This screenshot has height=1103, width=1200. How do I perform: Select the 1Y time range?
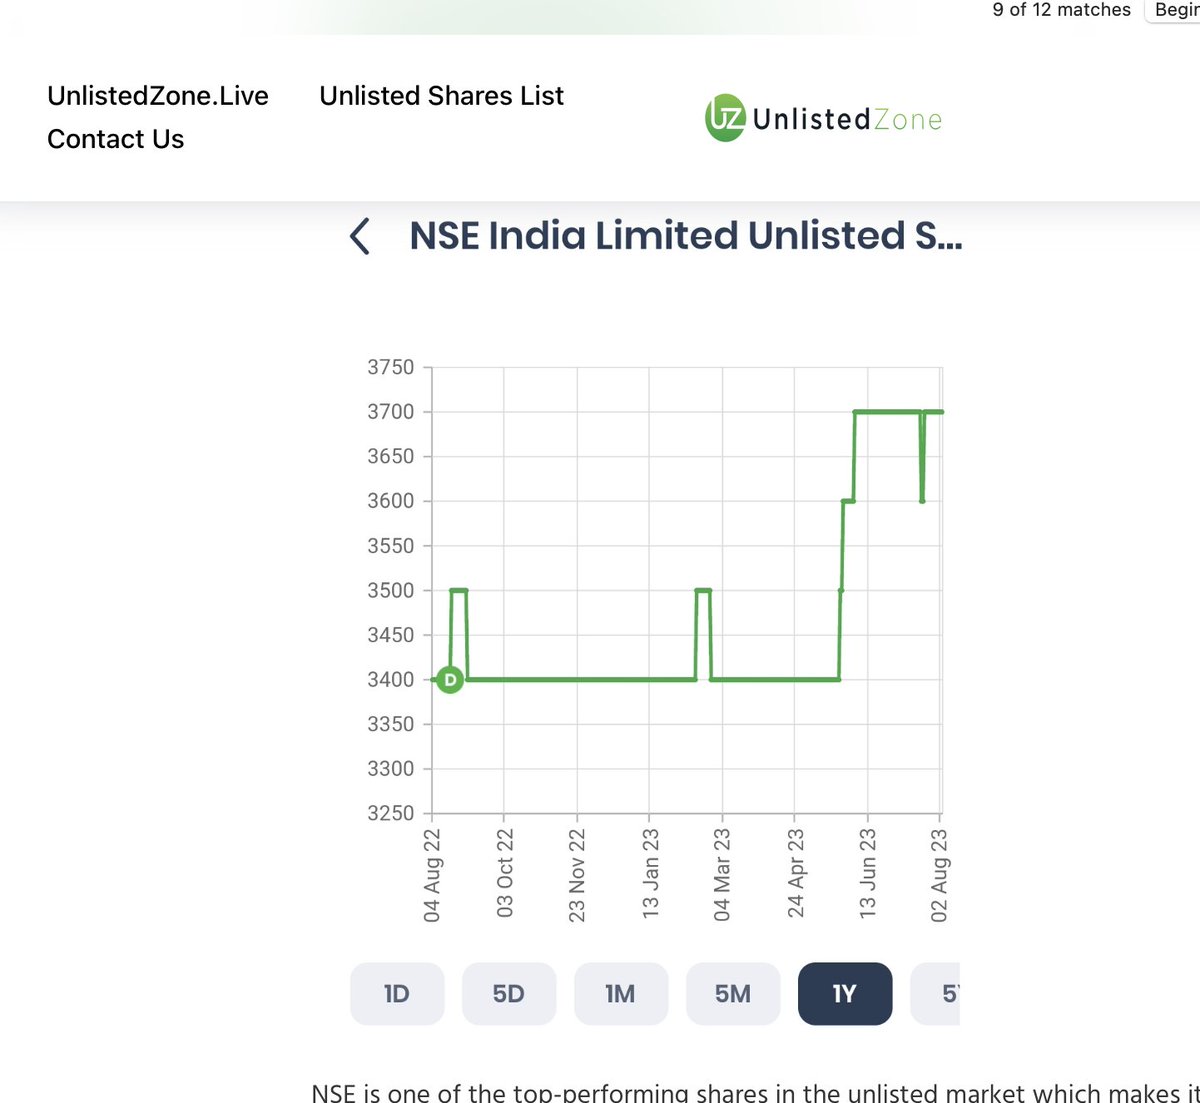[x=845, y=994]
